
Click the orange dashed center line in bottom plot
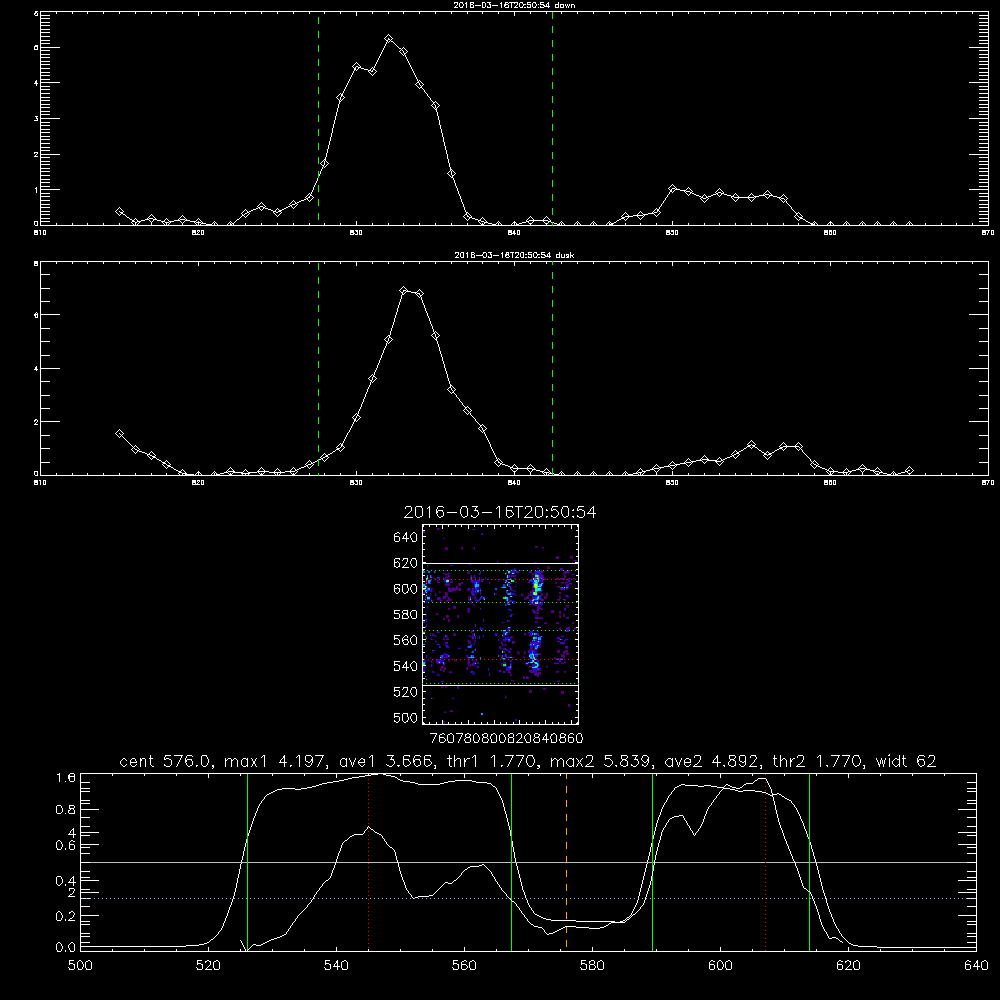[566, 861]
